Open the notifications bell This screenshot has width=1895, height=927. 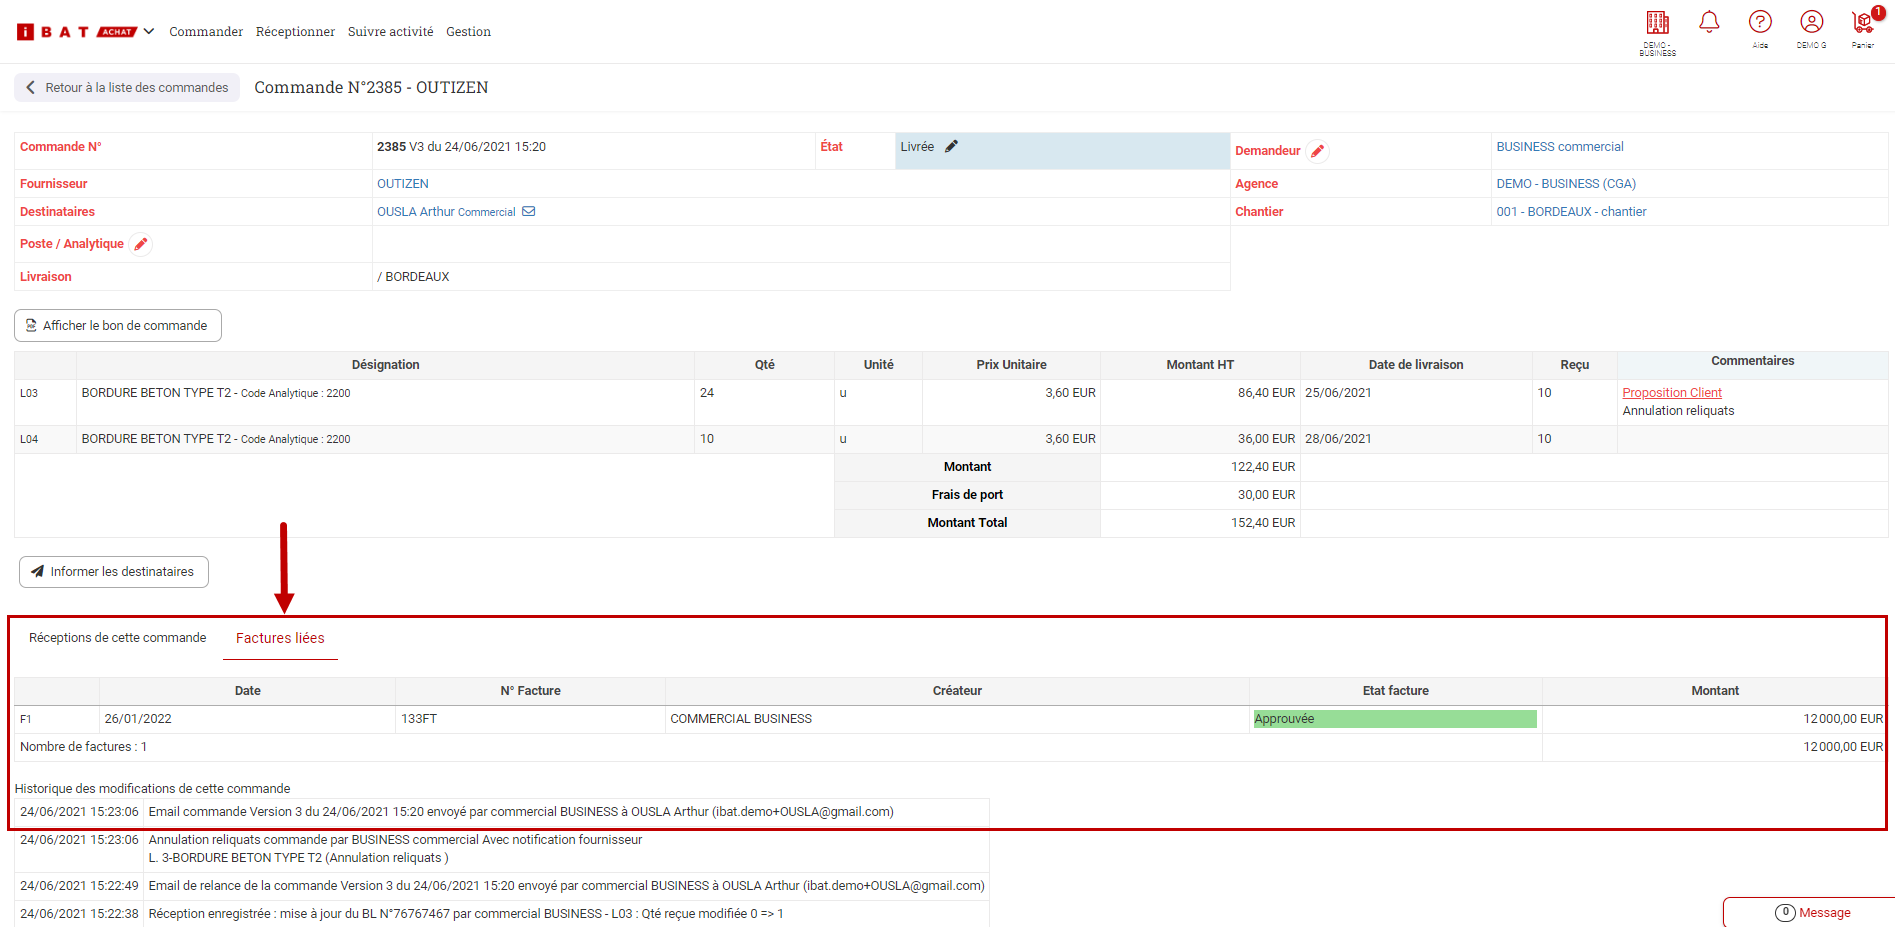[x=1709, y=22]
